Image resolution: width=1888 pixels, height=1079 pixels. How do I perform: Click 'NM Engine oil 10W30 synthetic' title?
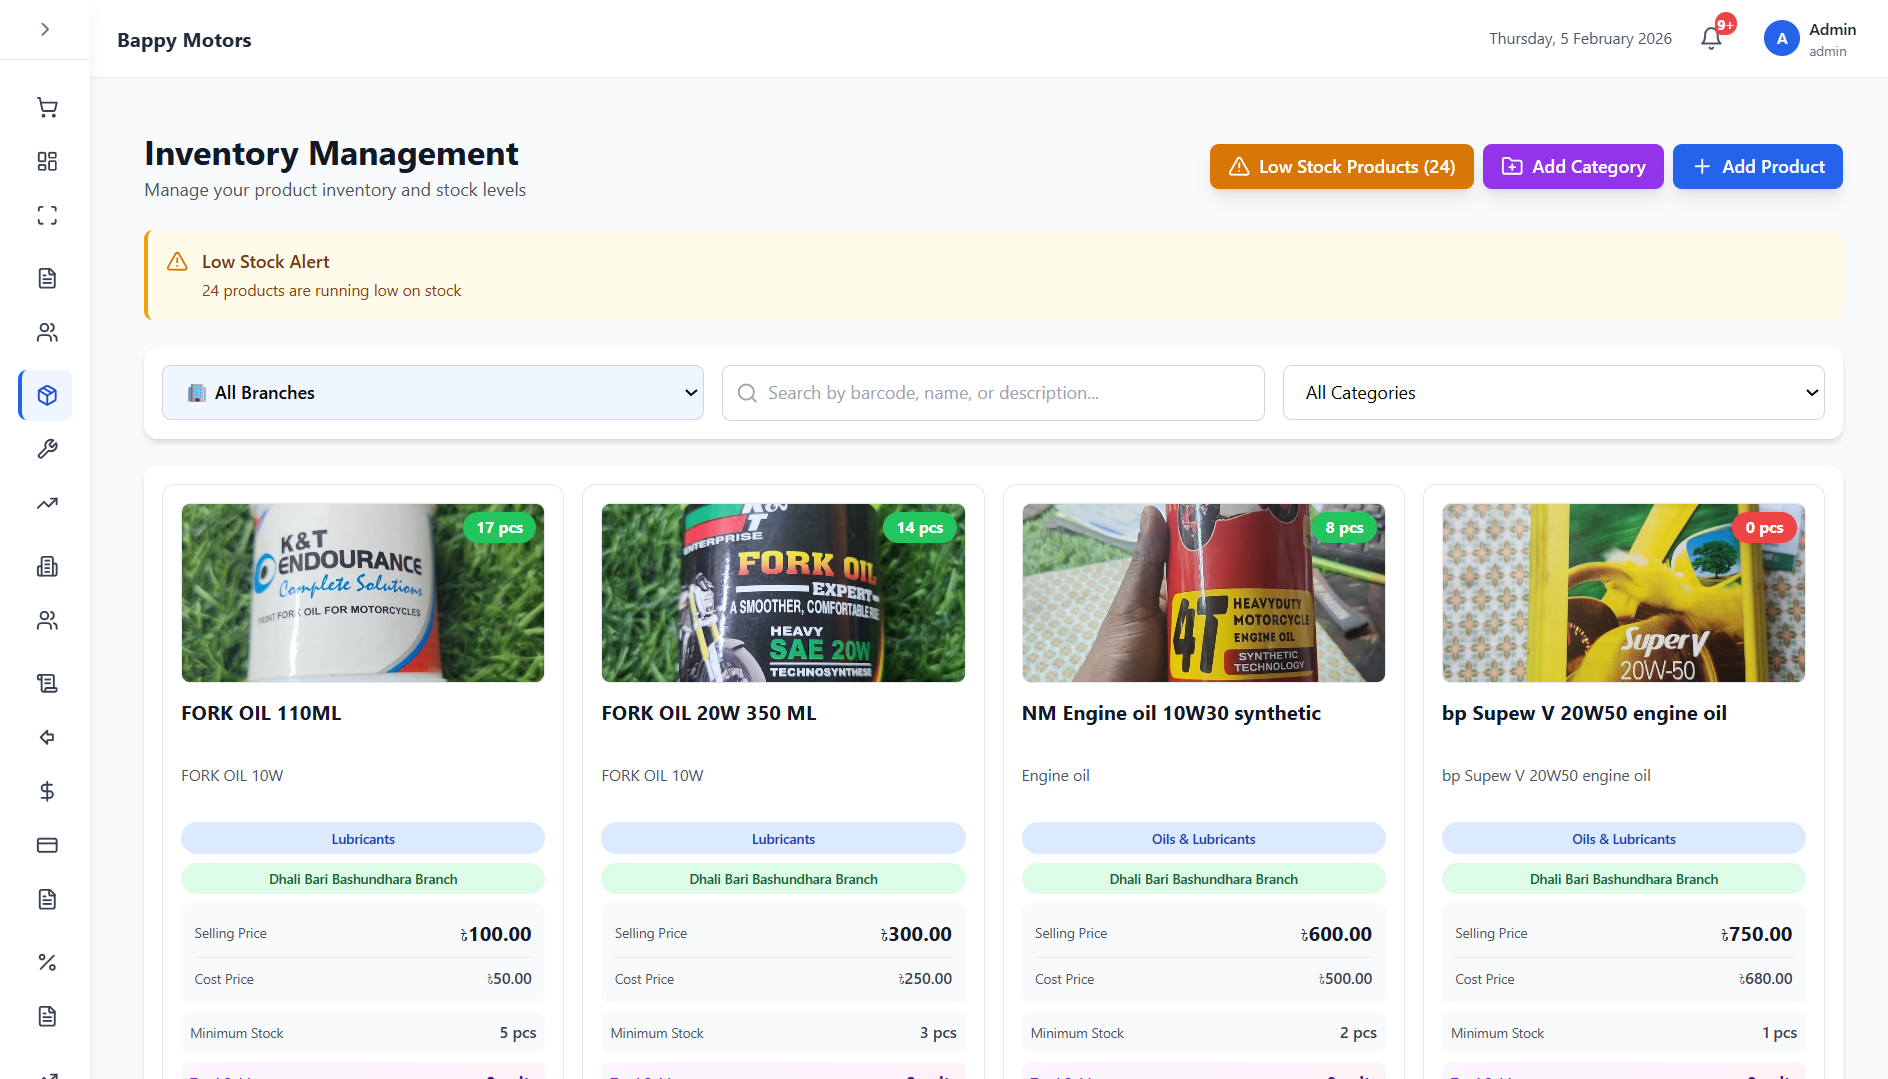pos(1171,713)
